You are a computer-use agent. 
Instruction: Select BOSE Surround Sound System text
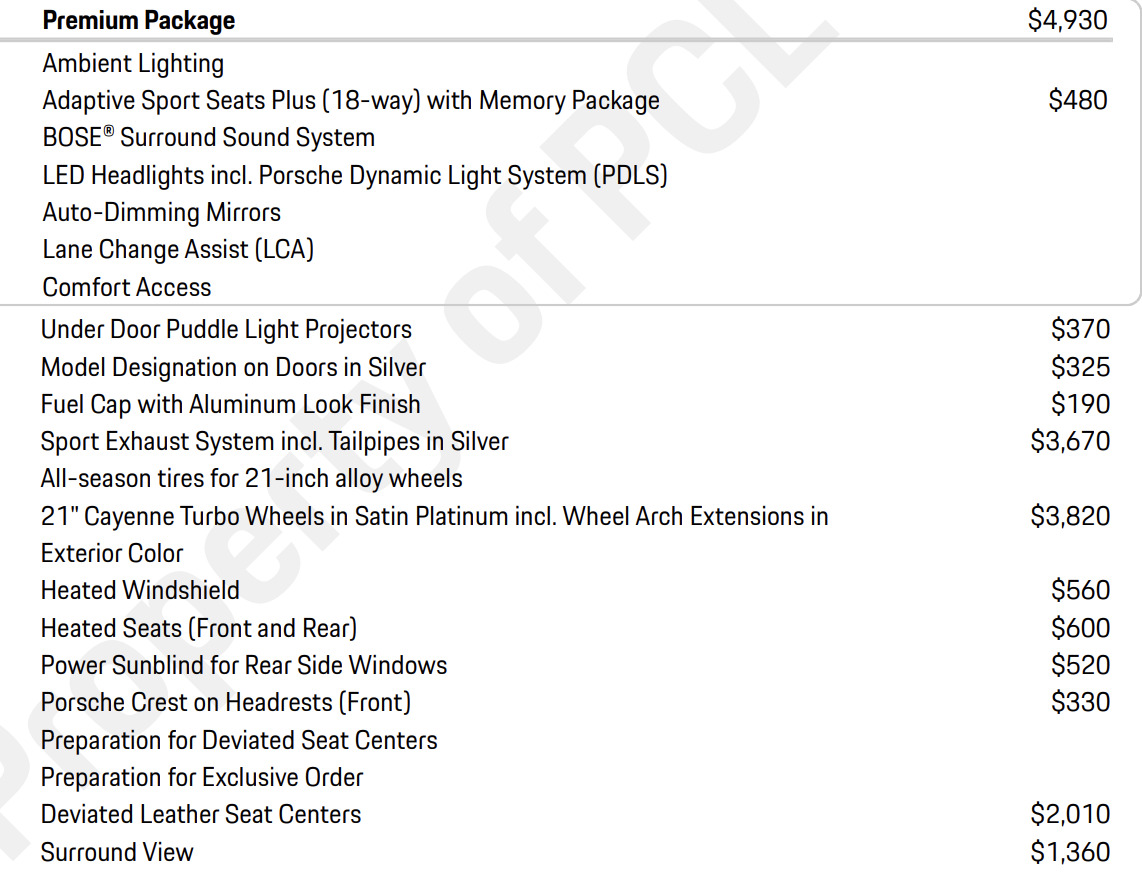208,138
